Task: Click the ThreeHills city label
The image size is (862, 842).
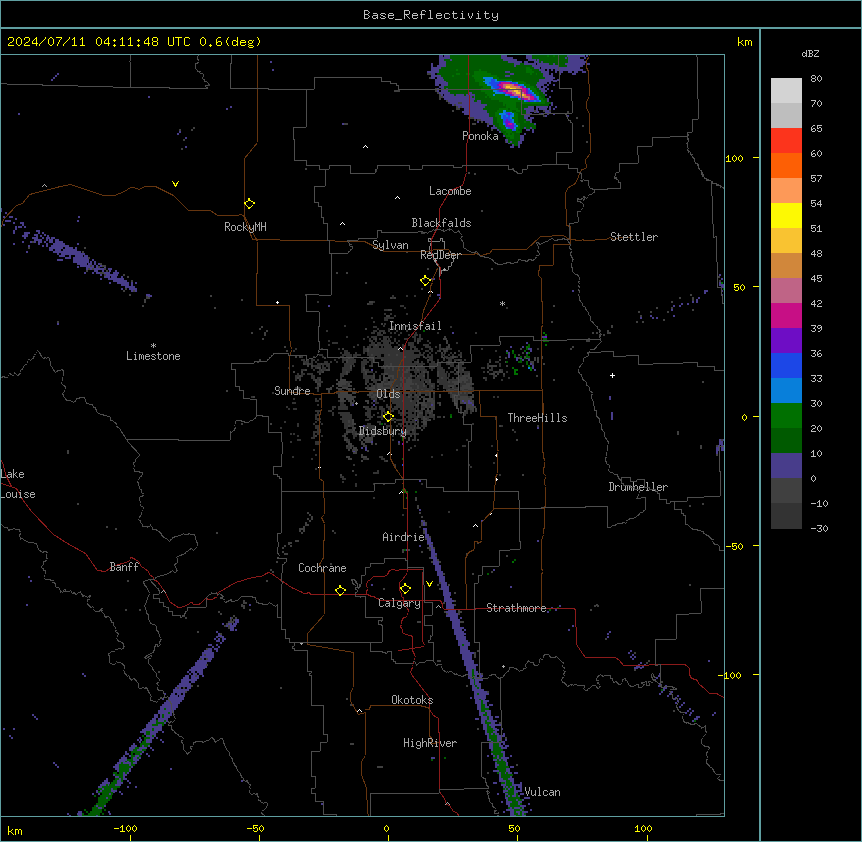Action: point(538,418)
